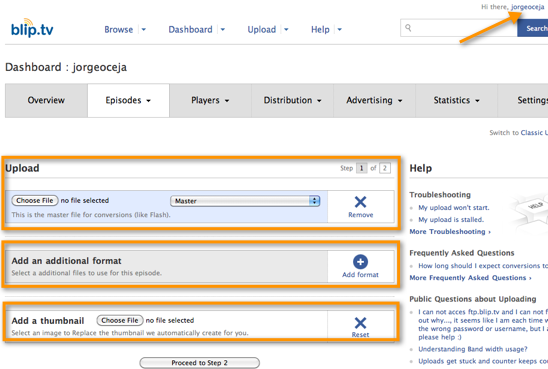The height and width of the screenshot is (369, 548).
Task: Click 'Add a thumbnail' heading text
Action: pyautogui.click(x=48, y=321)
